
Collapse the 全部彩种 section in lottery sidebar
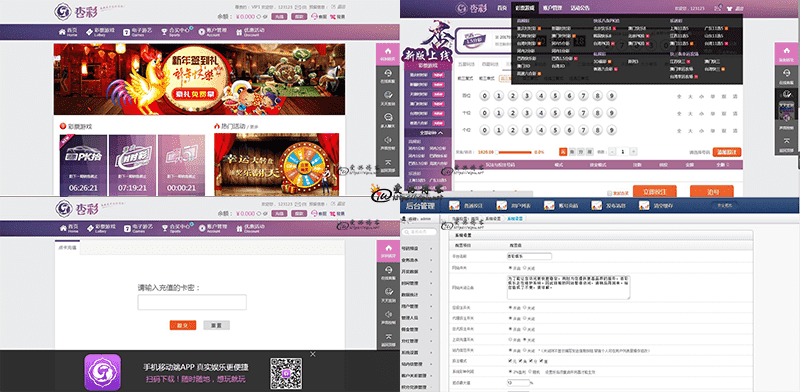tap(428, 133)
